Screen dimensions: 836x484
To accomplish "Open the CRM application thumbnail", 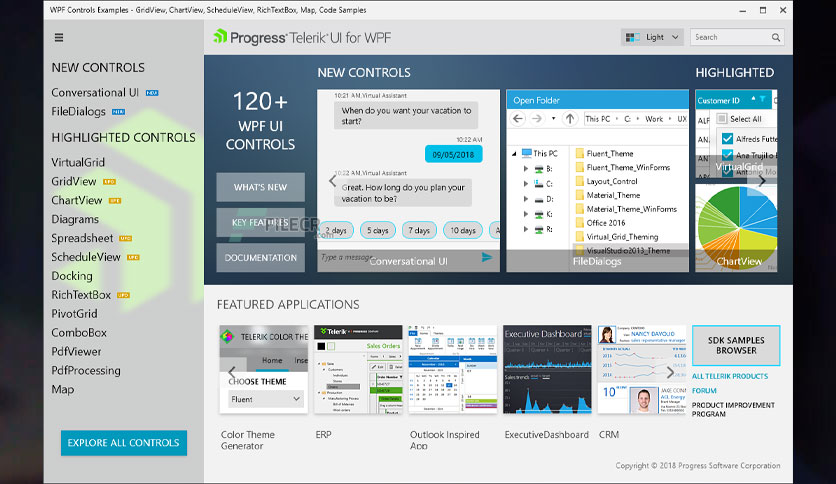I will pos(641,369).
